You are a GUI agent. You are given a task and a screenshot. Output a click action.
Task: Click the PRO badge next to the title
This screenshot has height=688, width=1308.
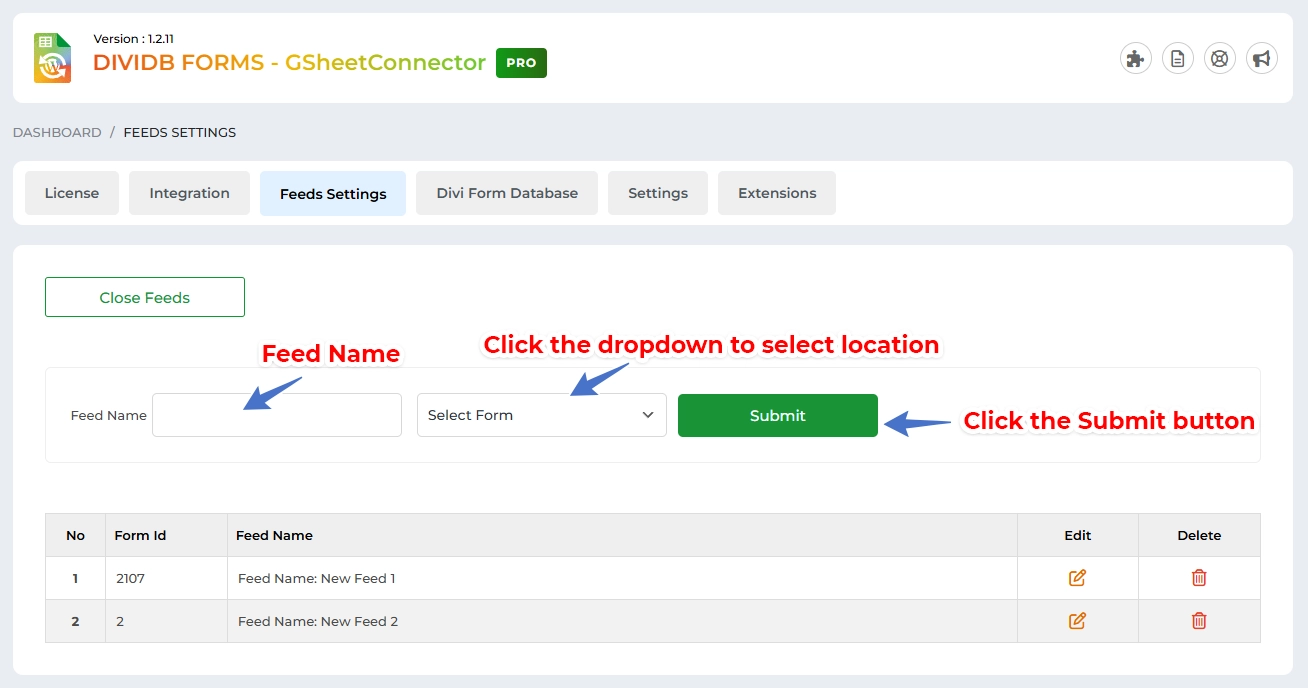click(520, 62)
